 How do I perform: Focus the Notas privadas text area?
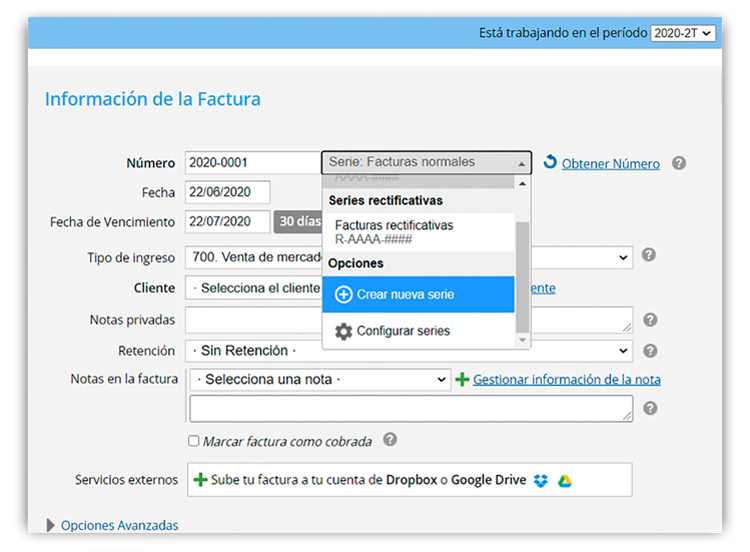[x=409, y=320]
